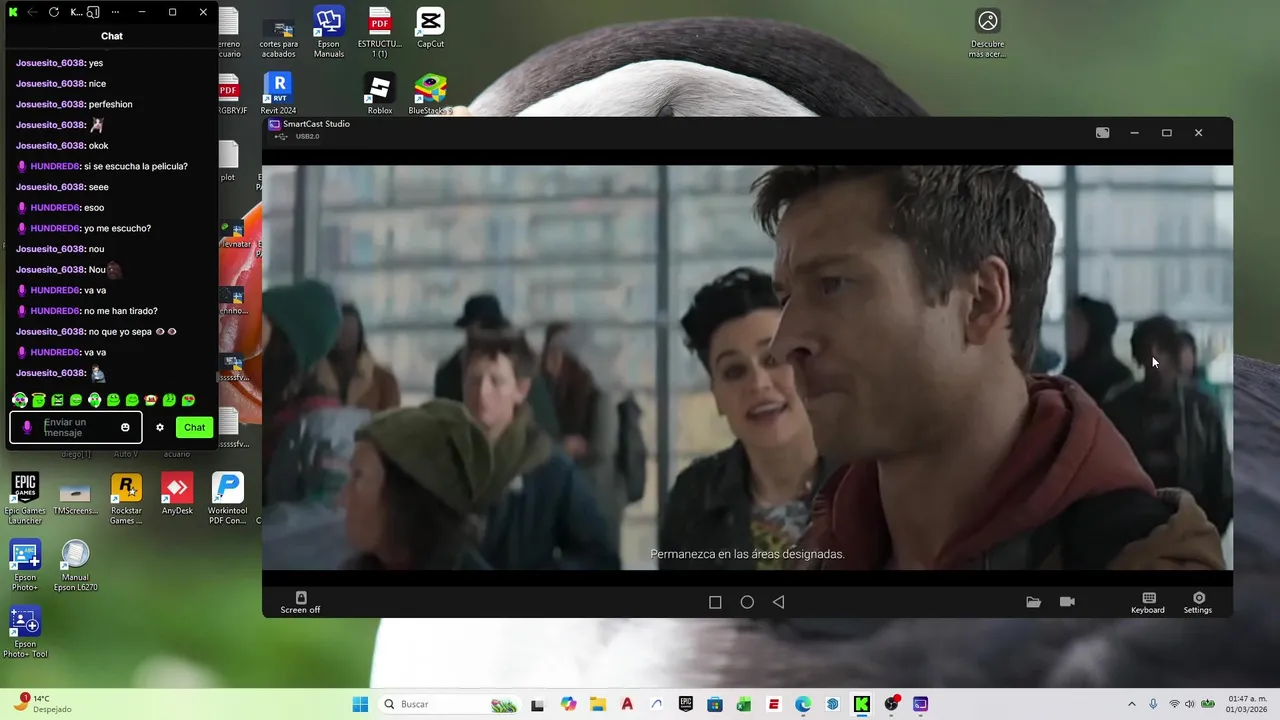1280x720 pixels.
Task: Open the three-dots menu in Kick window
Action: pyautogui.click(x=116, y=12)
